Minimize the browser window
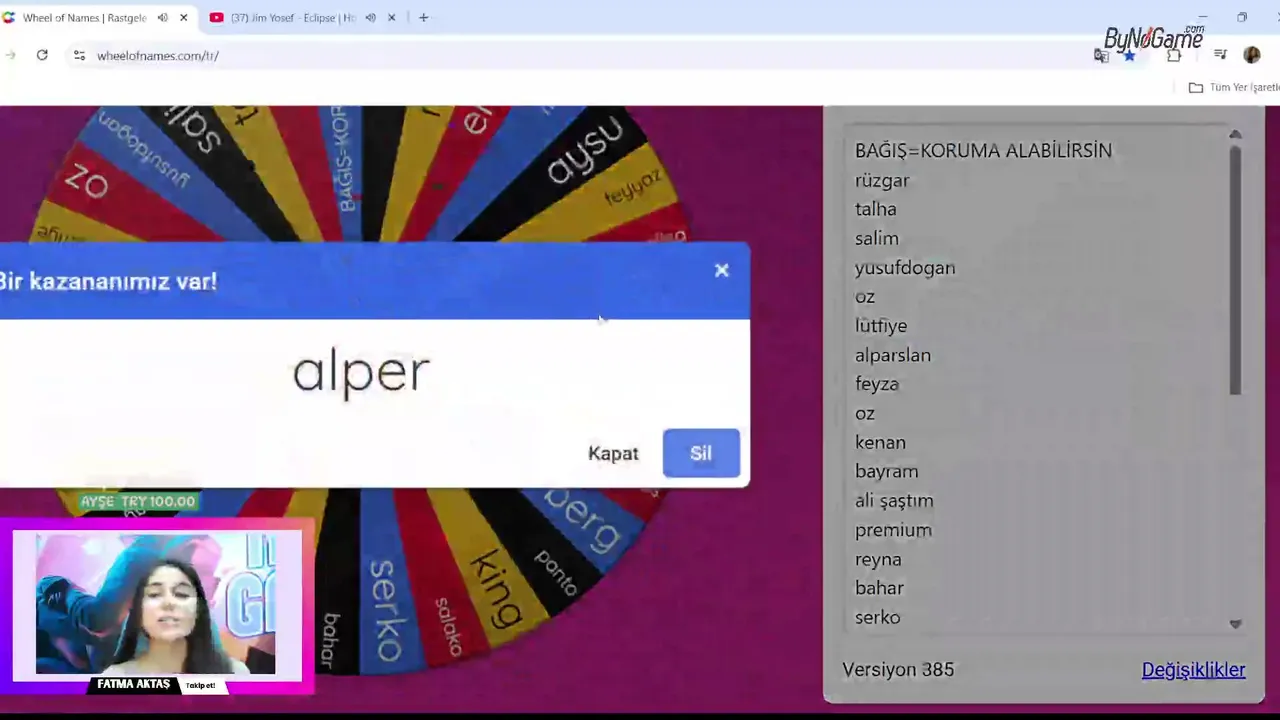This screenshot has height=720, width=1280. (x=1203, y=17)
